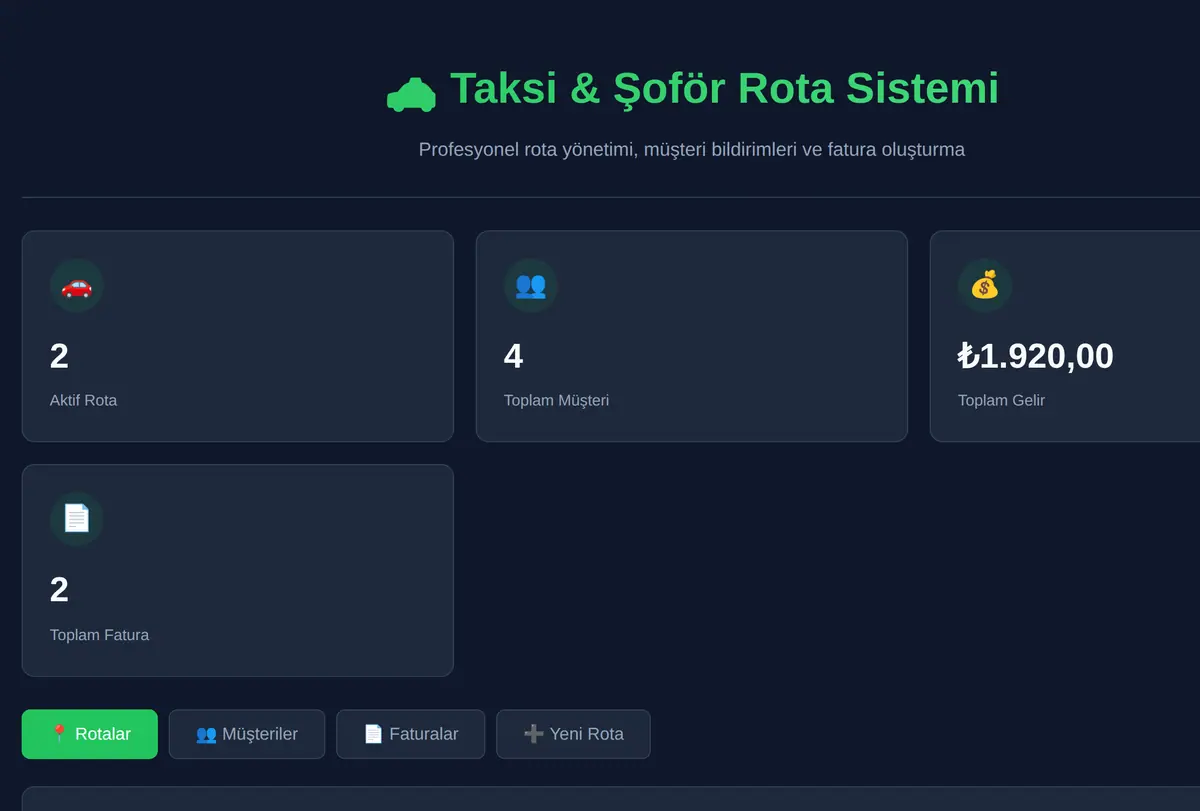Click the Toplam Müşteri label

pyautogui.click(x=556, y=400)
